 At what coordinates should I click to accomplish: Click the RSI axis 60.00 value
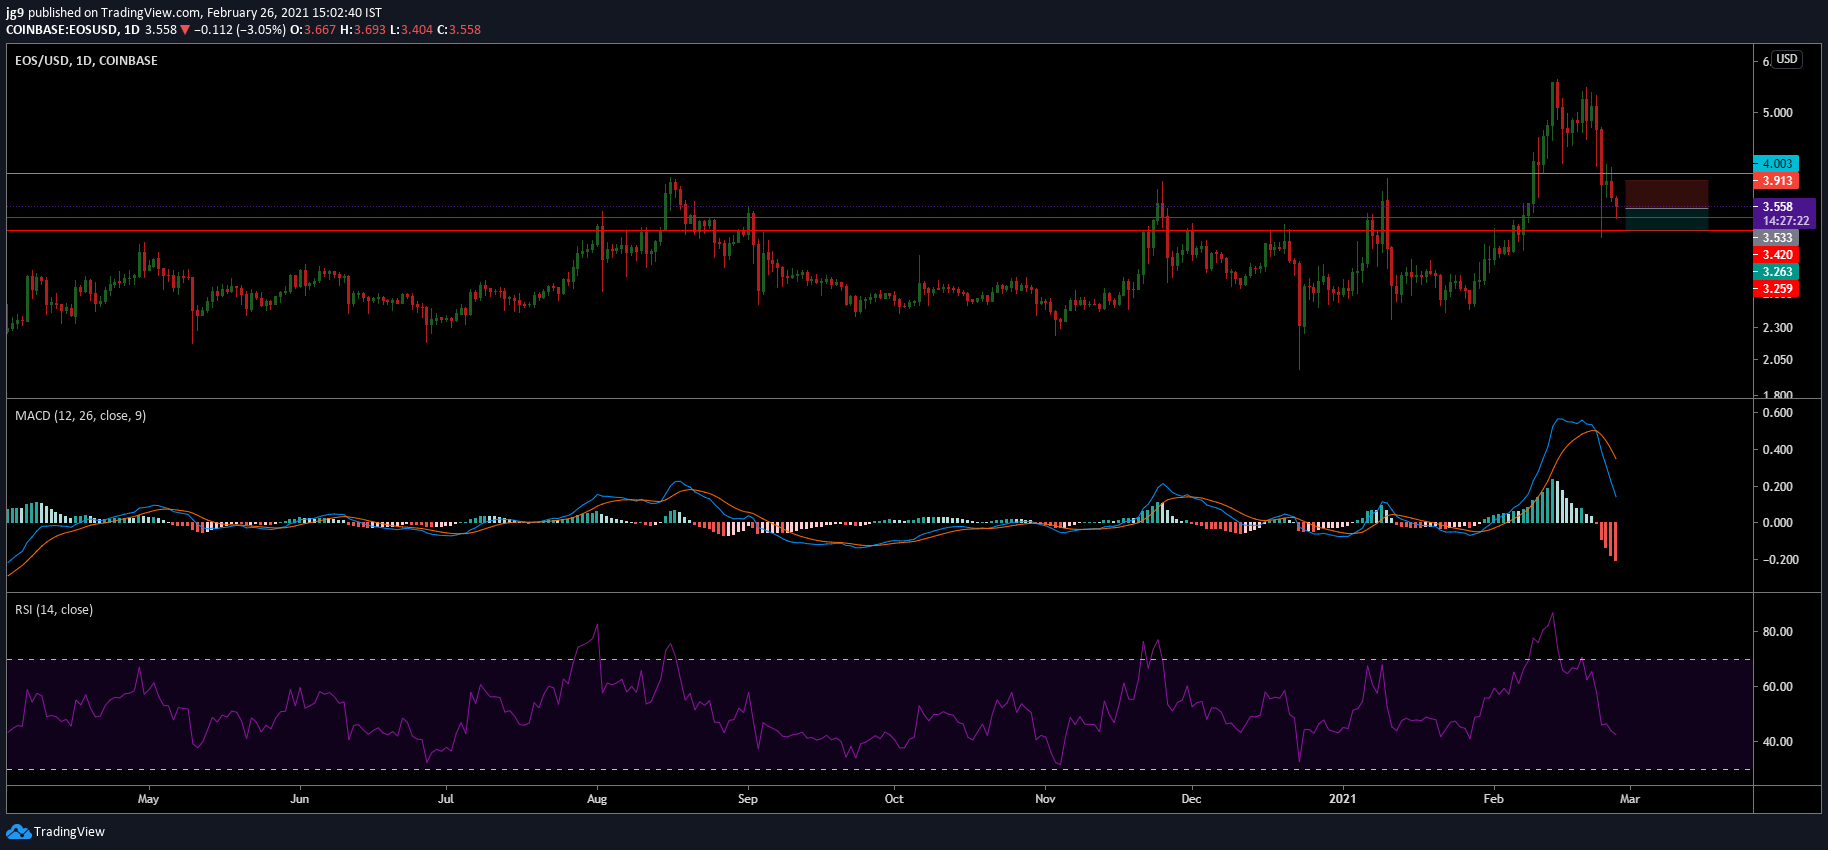(1777, 686)
